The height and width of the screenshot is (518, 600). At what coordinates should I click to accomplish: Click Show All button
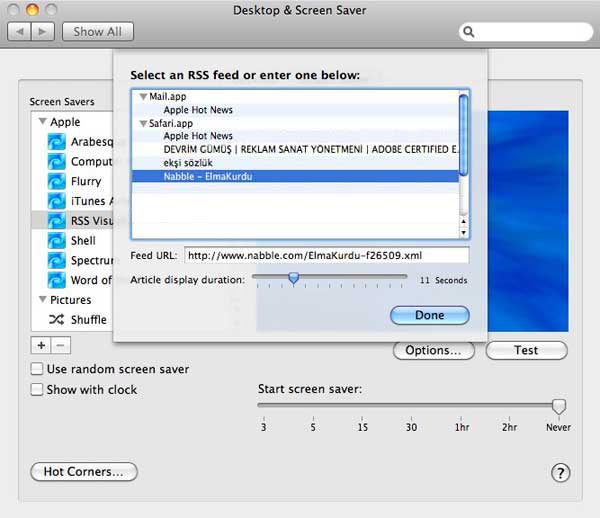(x=98, y=31)
